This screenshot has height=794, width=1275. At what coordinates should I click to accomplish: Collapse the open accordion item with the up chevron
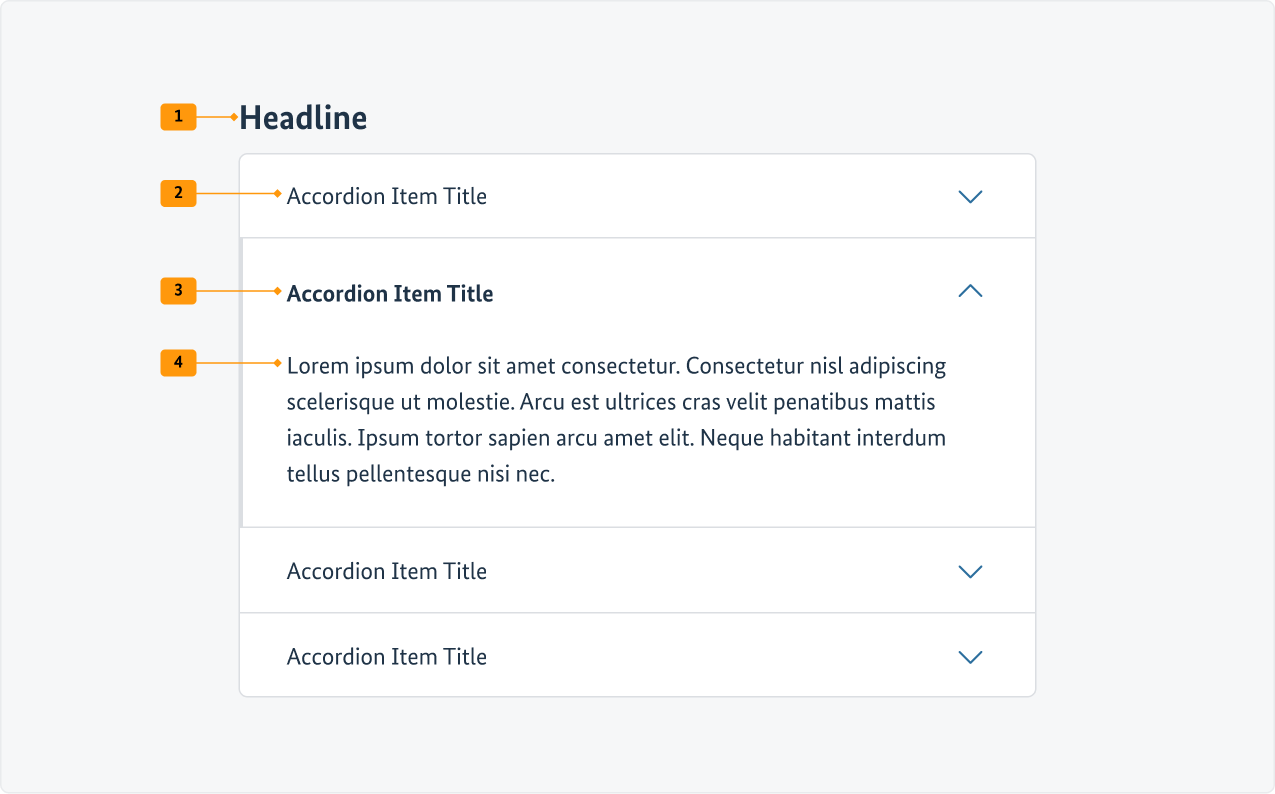(x=970, y=291)
